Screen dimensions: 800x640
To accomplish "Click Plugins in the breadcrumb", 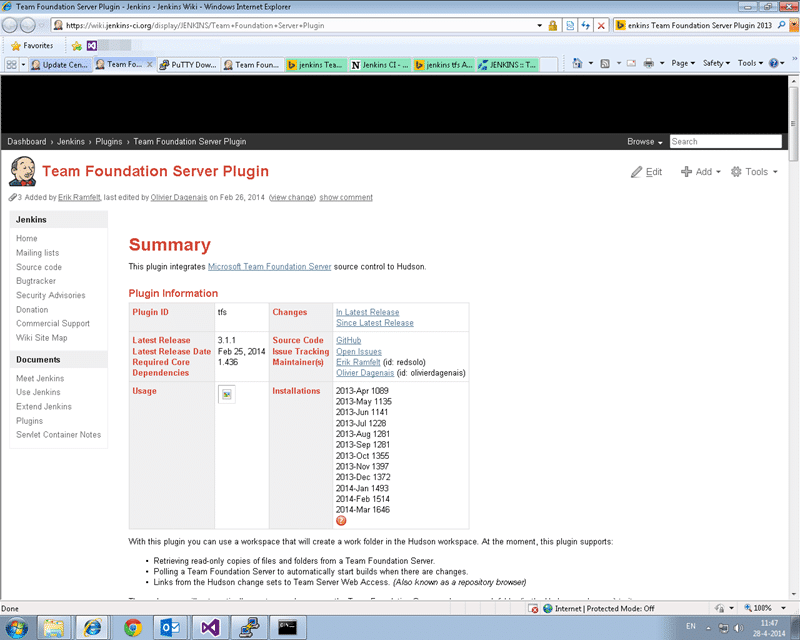I will click(x=109, y=141).
